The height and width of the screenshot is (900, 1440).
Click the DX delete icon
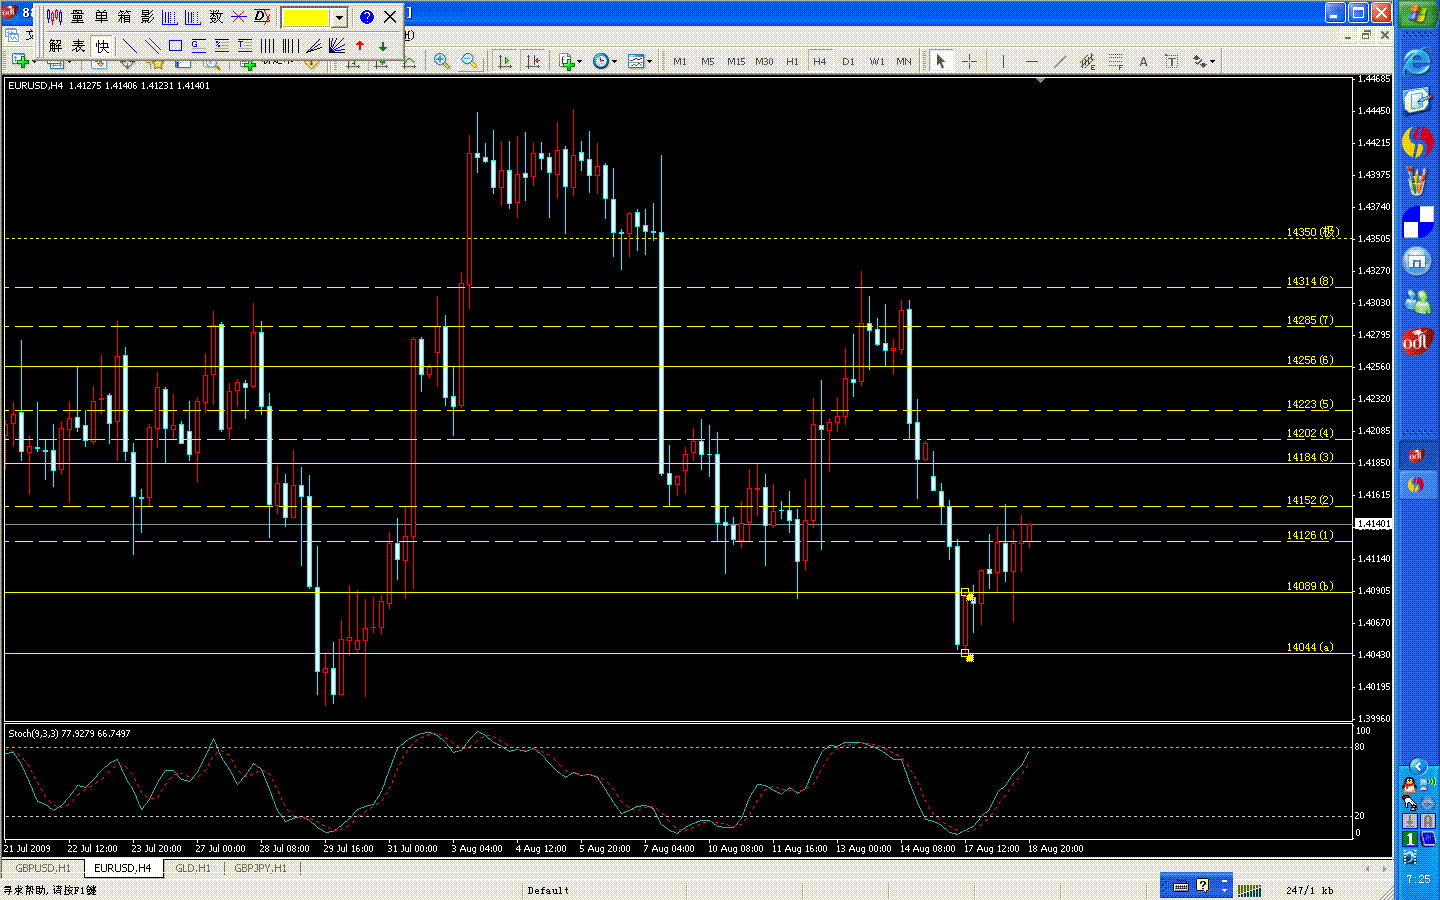(x=262, y=17)
